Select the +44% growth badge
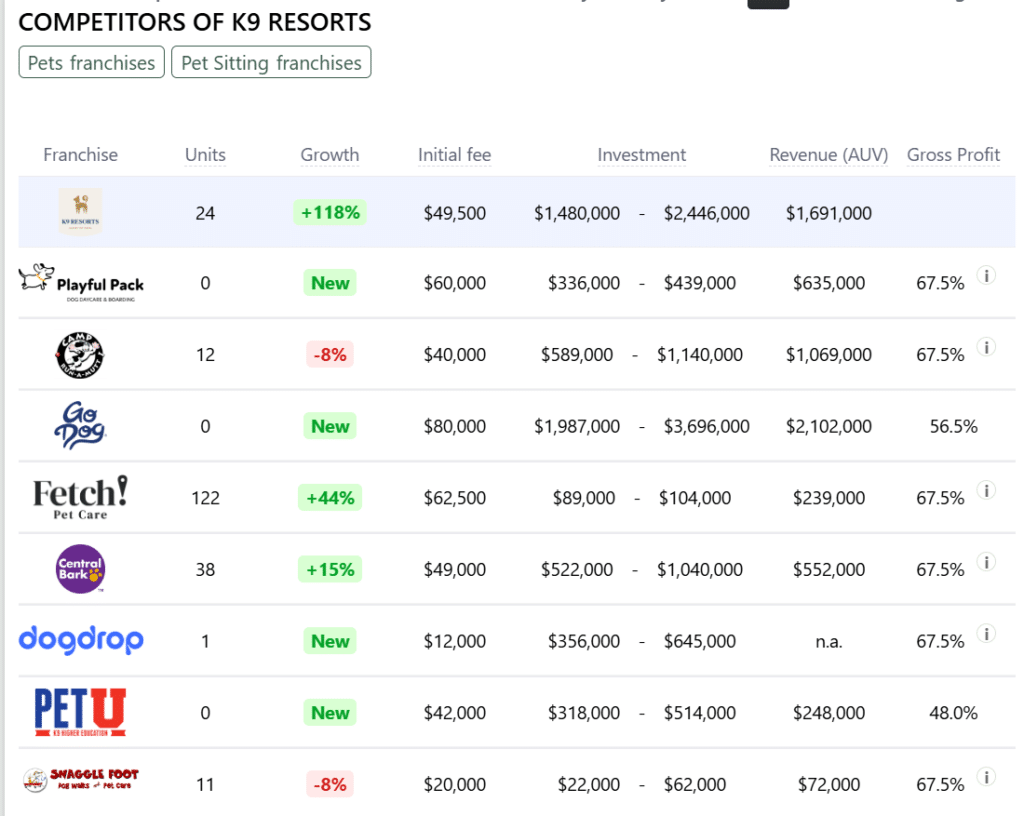 click(330, 498)
